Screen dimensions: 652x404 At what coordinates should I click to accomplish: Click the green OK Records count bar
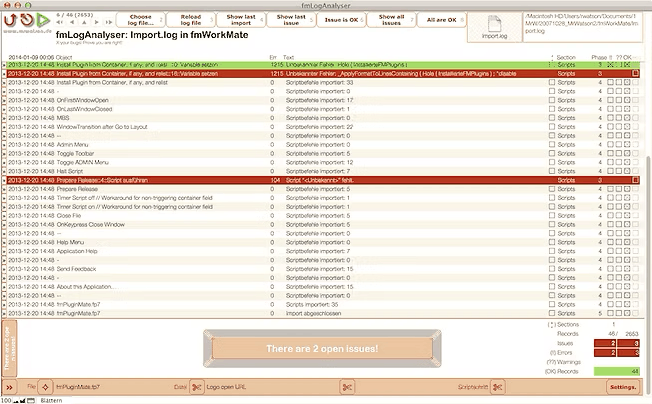[617, 371]
